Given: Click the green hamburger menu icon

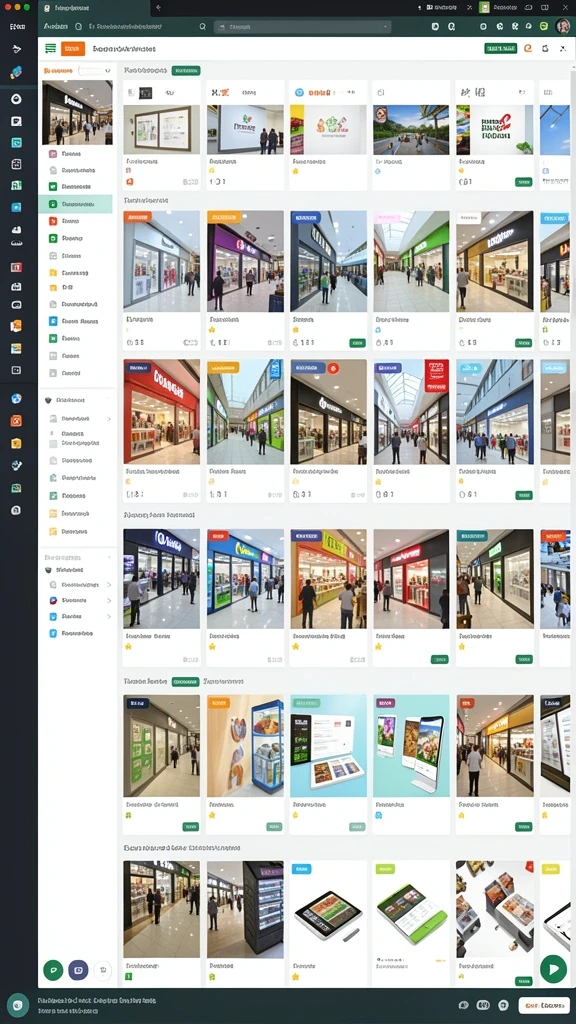Looking at the screenshot, I should click(50, 49).
